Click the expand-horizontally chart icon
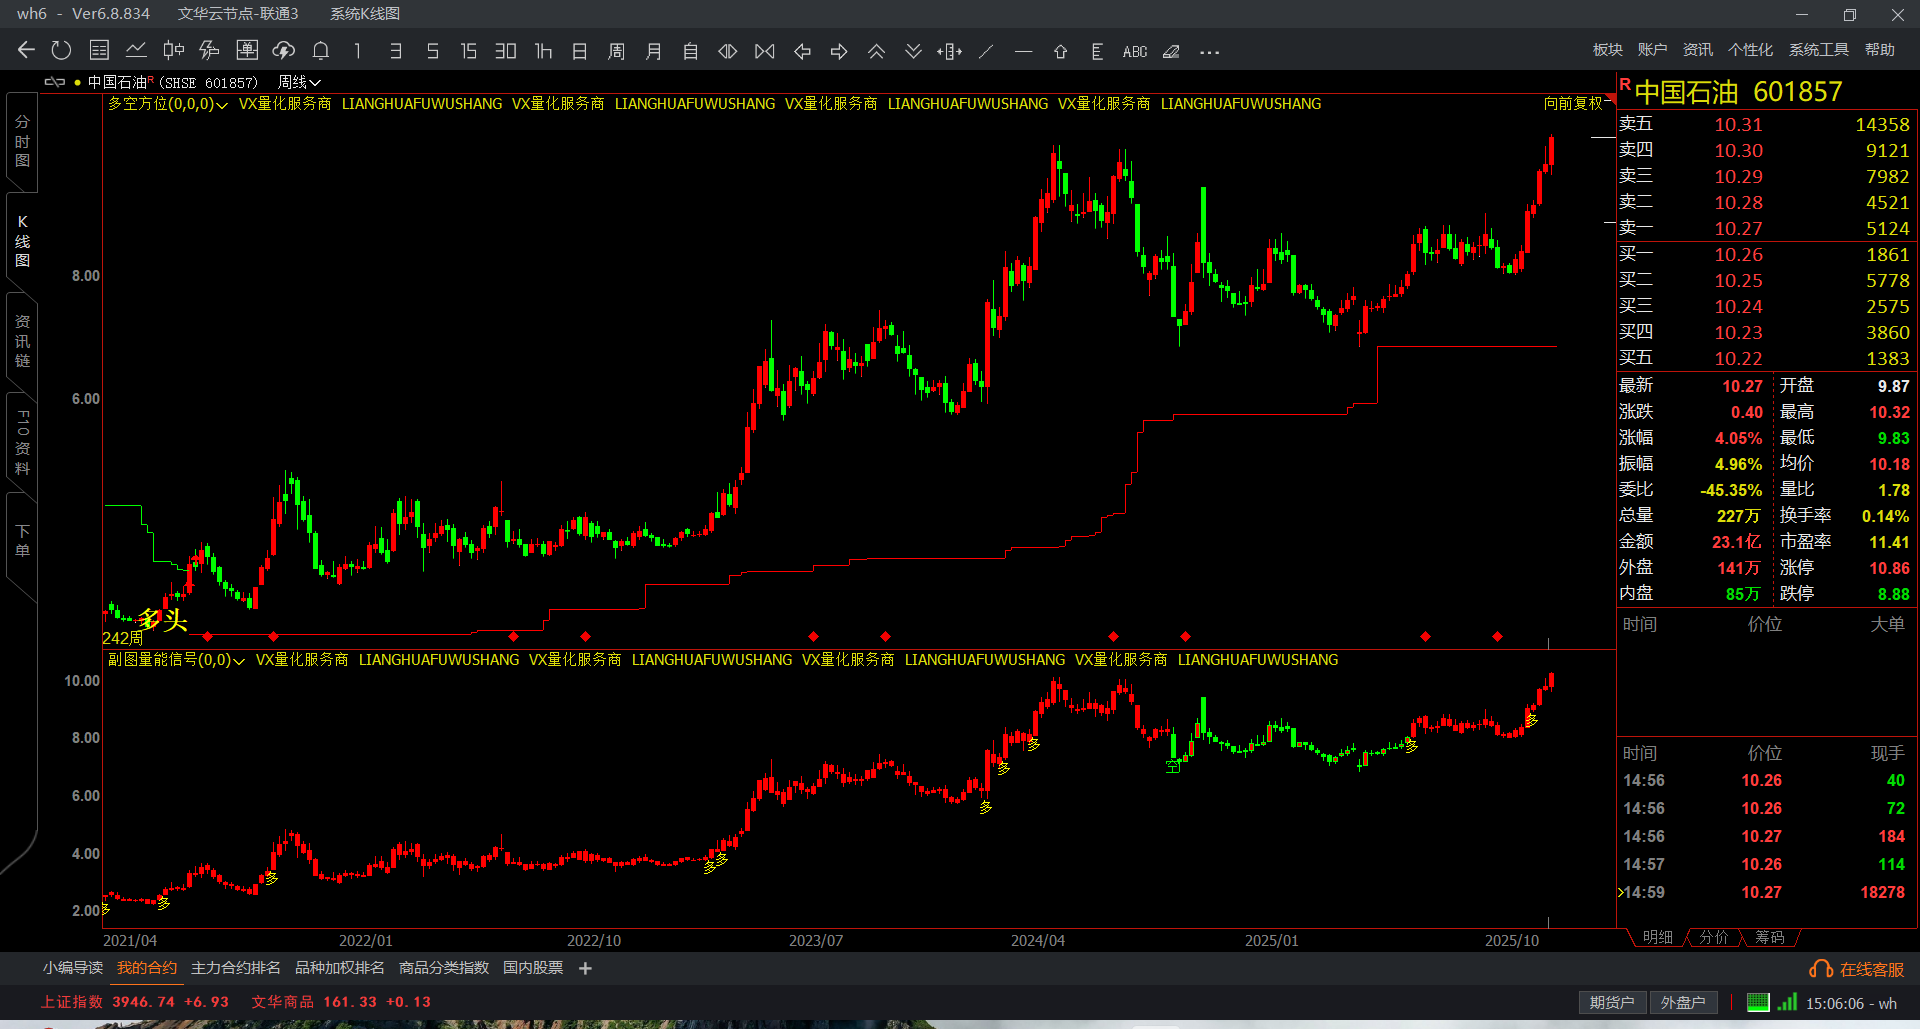The image size is (1920, 1029). tap(728, 50)
